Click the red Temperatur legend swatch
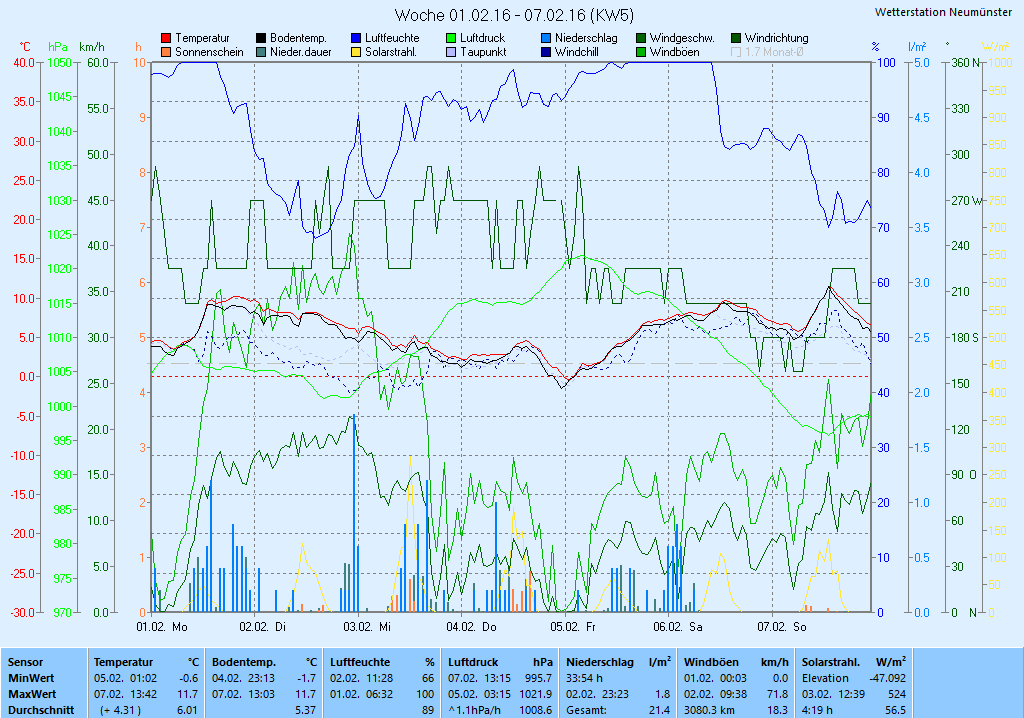Screen dimensions: 1024x718 166,38
